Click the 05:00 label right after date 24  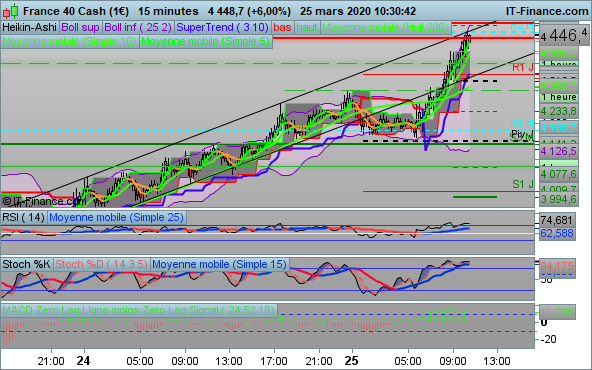pos(140,361)
